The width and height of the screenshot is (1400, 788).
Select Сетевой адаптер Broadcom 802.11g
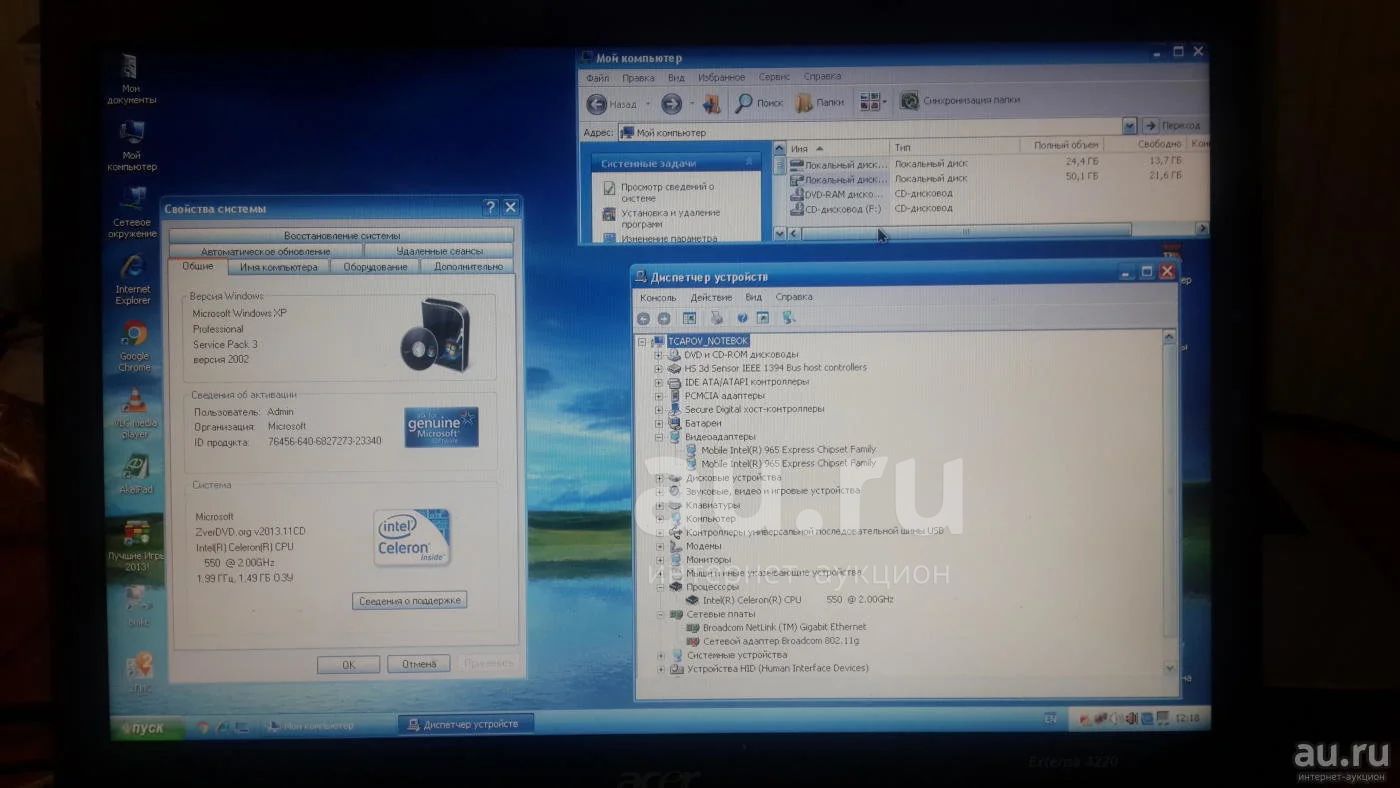pyautogui.click(x=772, y=641)
